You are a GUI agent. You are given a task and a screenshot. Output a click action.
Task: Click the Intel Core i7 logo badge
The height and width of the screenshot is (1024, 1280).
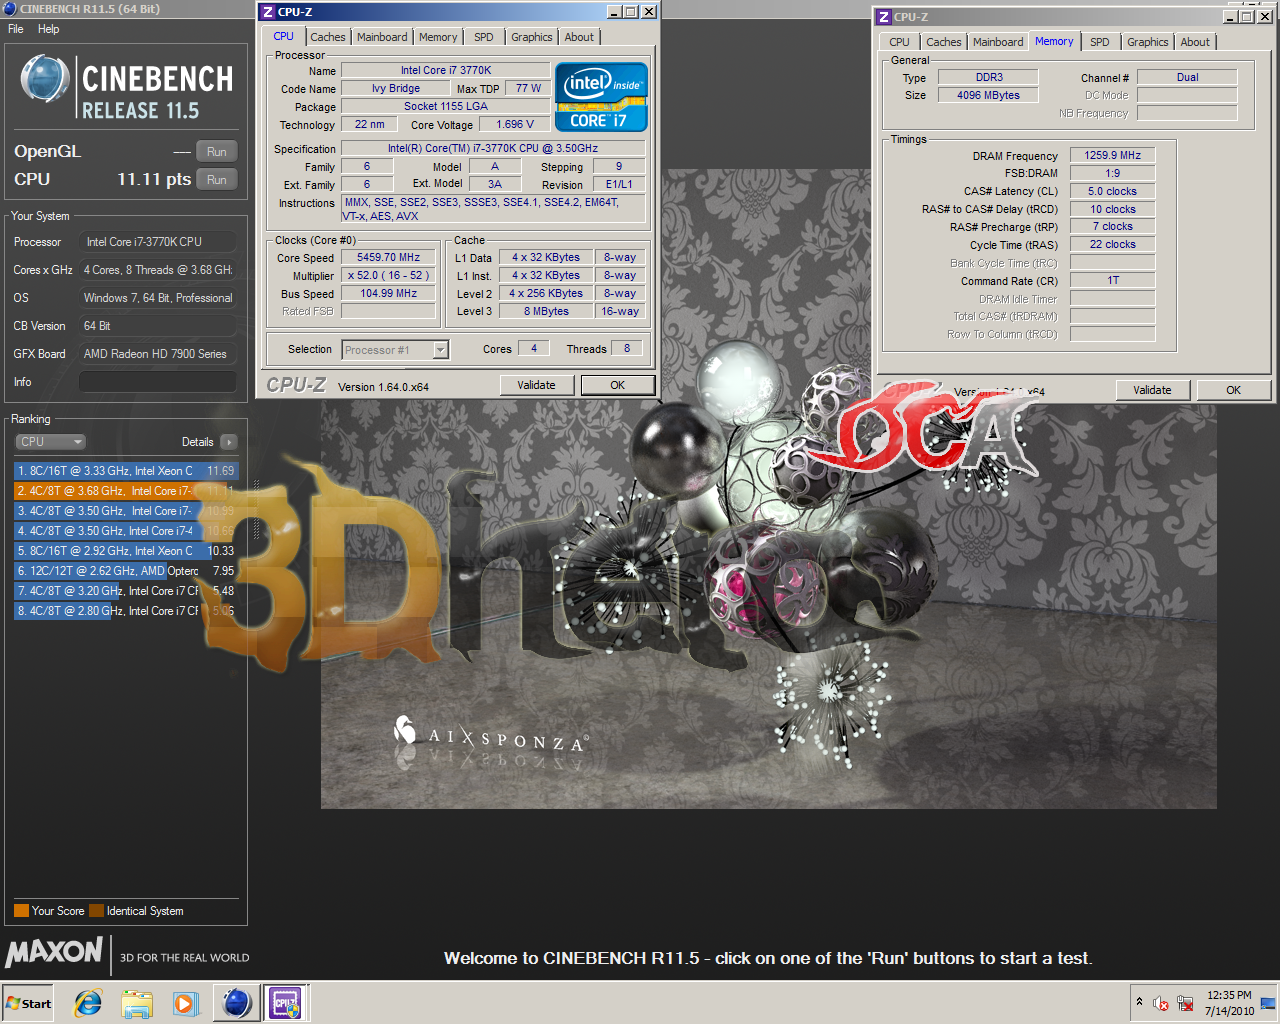click(601, 97)
